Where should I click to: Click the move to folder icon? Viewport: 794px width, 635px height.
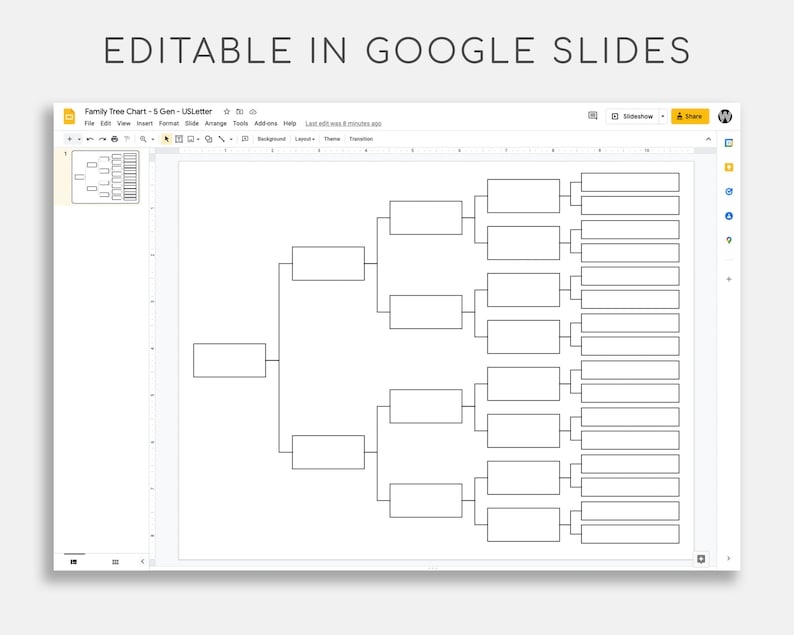pyautogui.click(x=240, y=111)
